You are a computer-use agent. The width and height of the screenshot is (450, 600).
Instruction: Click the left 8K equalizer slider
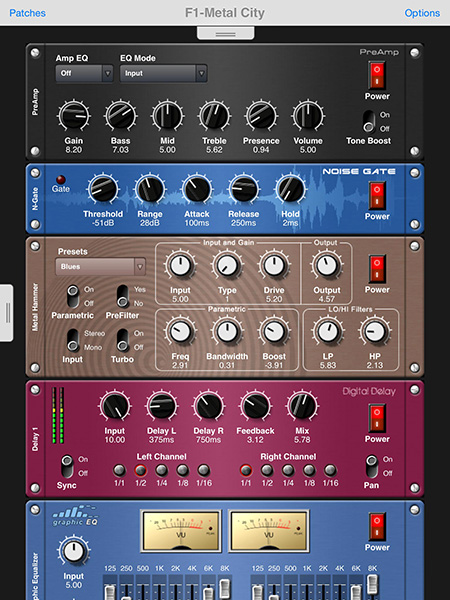pos(225,587)
